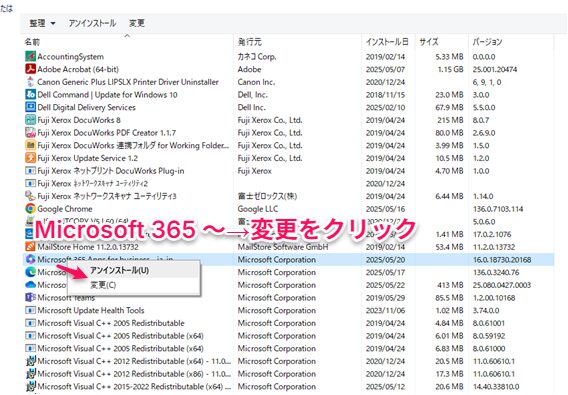This screenshot has height=395, width=568.
Task: Click the version 136.0.7103.114
Action: [x=498, y=209]
